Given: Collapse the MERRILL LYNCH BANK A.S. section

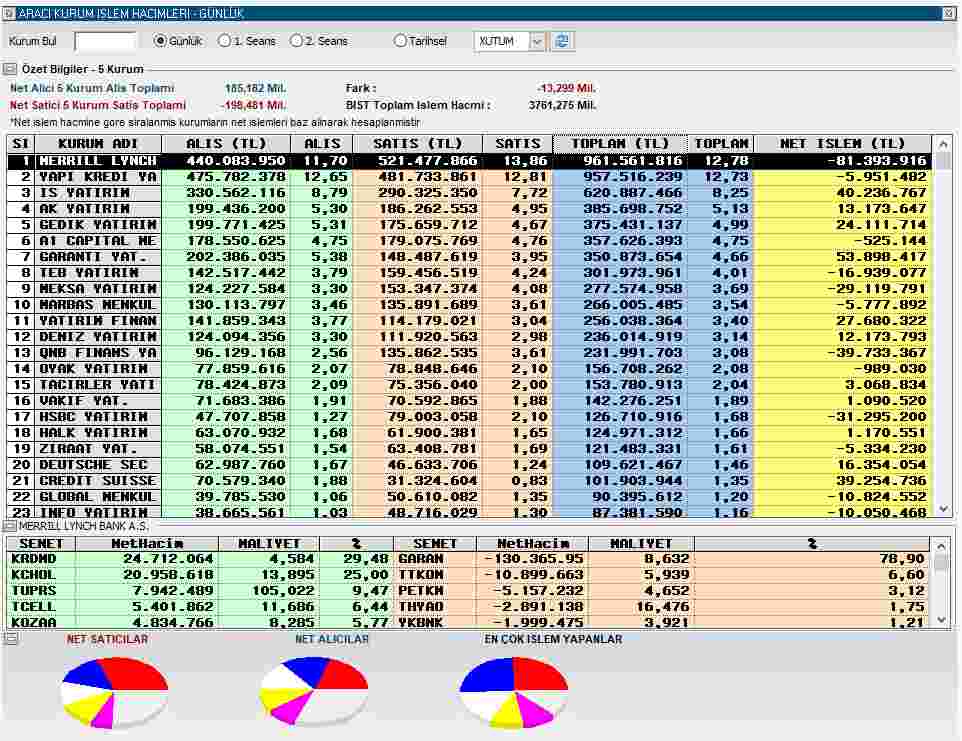Looking at the screenshot, I should [9, 526].
